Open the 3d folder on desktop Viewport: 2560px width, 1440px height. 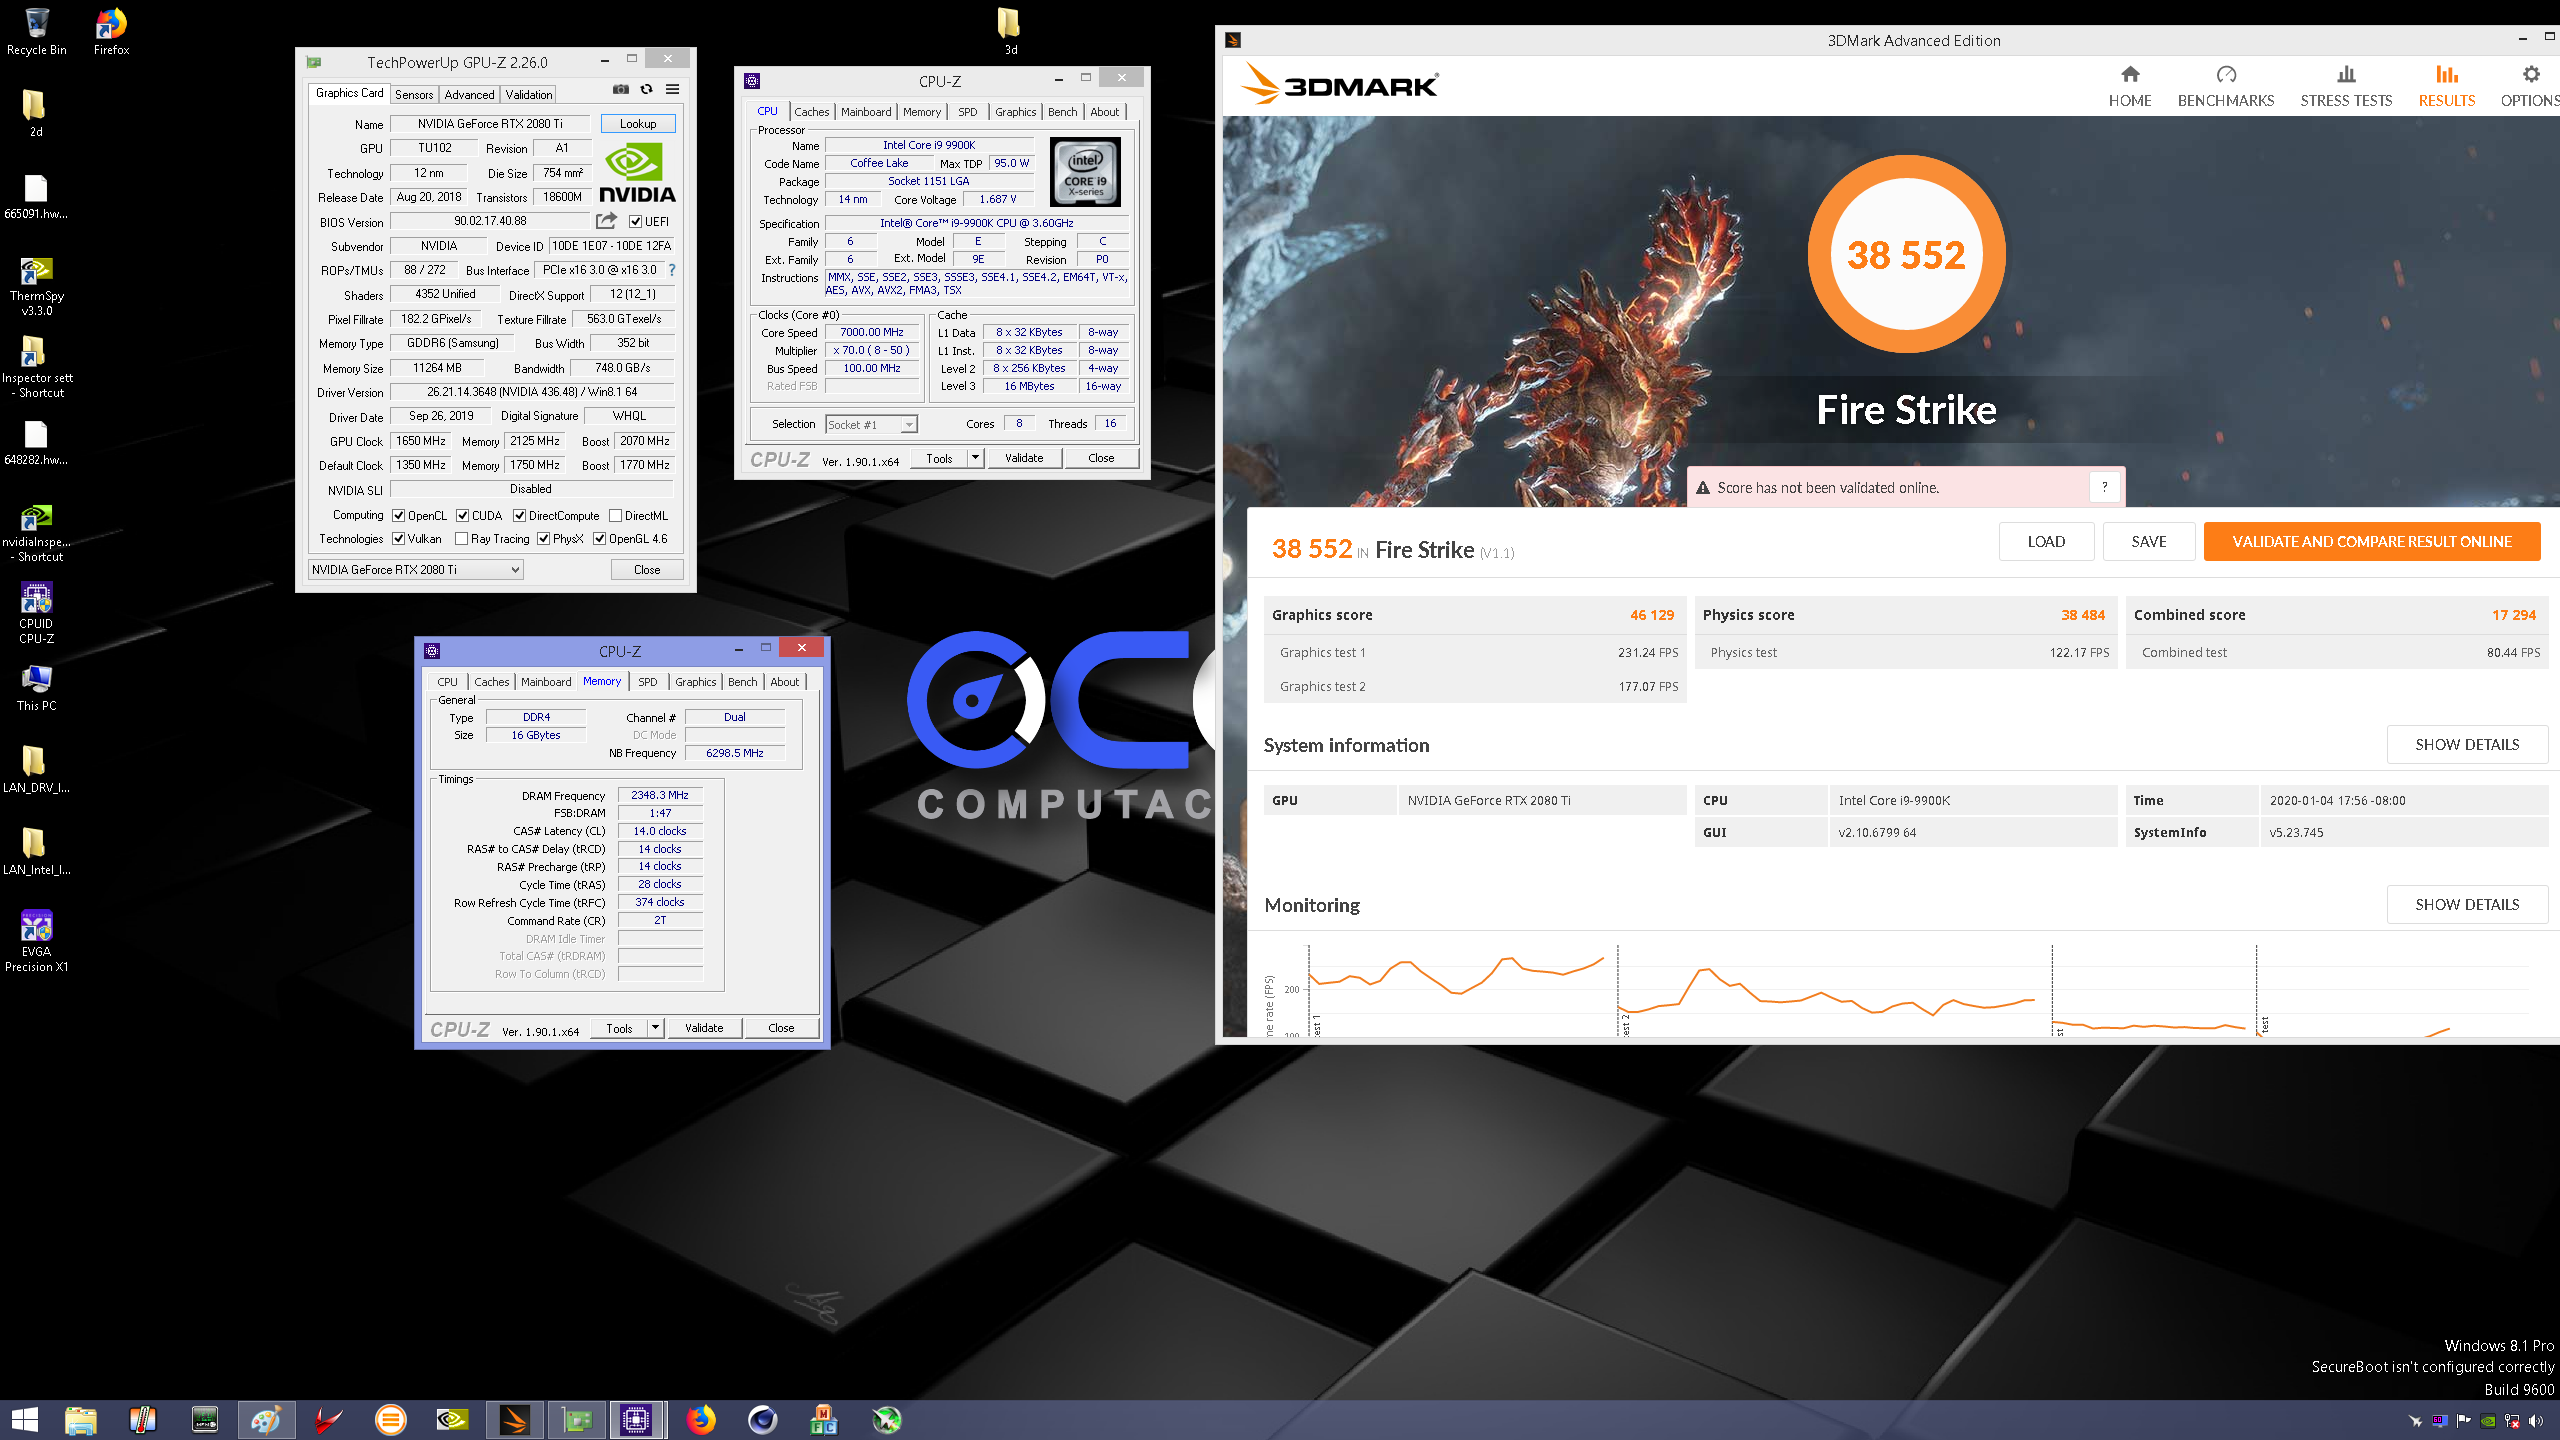click(1009, 32)
